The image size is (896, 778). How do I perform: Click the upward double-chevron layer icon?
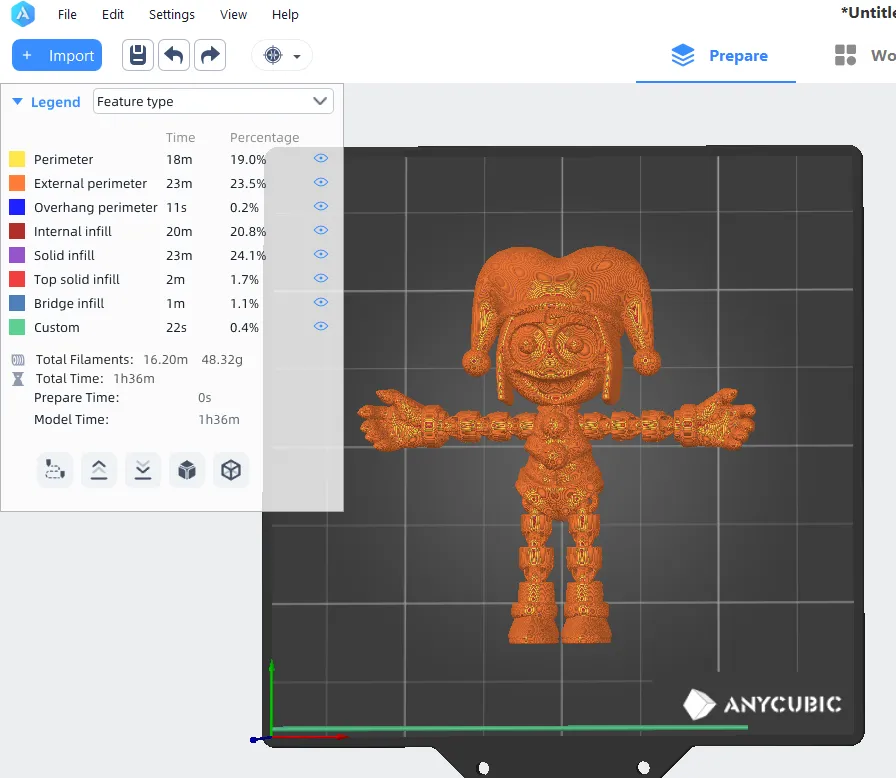tap(99, 470)
